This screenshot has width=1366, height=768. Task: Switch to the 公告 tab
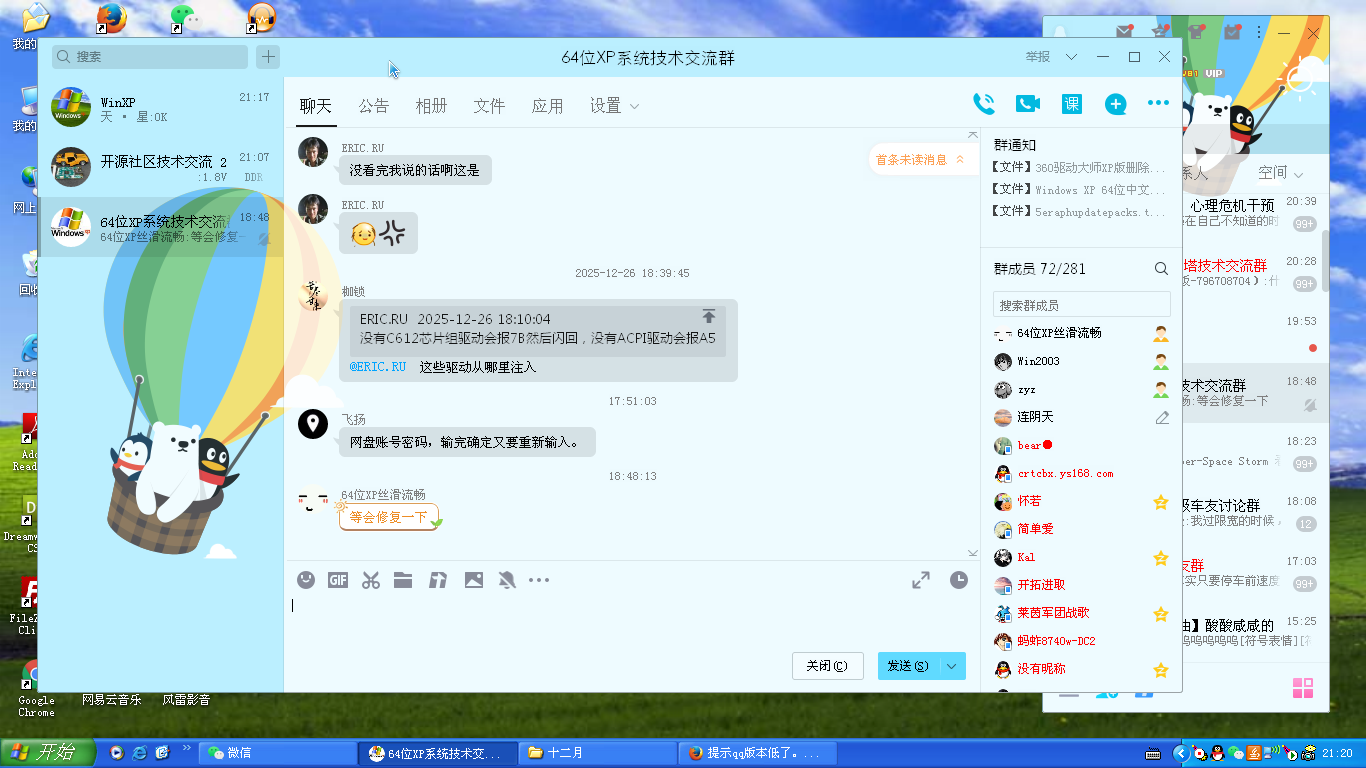pos(373,106)
